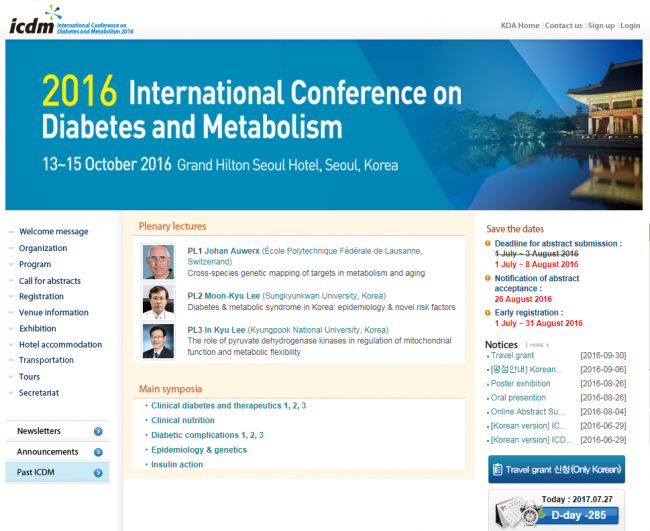
Task: Click the Sign up link
Action: click(x=601, y=25)
